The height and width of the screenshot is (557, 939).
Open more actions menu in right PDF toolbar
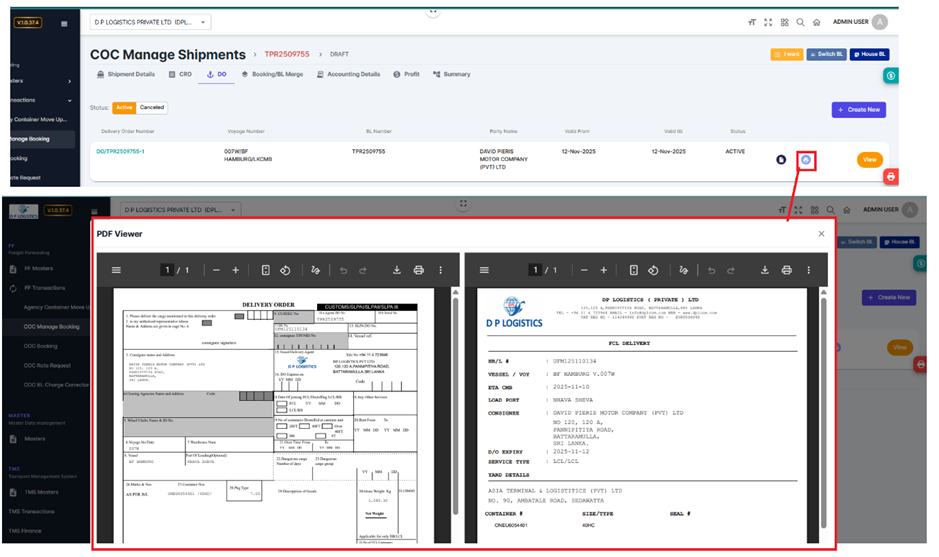pos(810,270)
